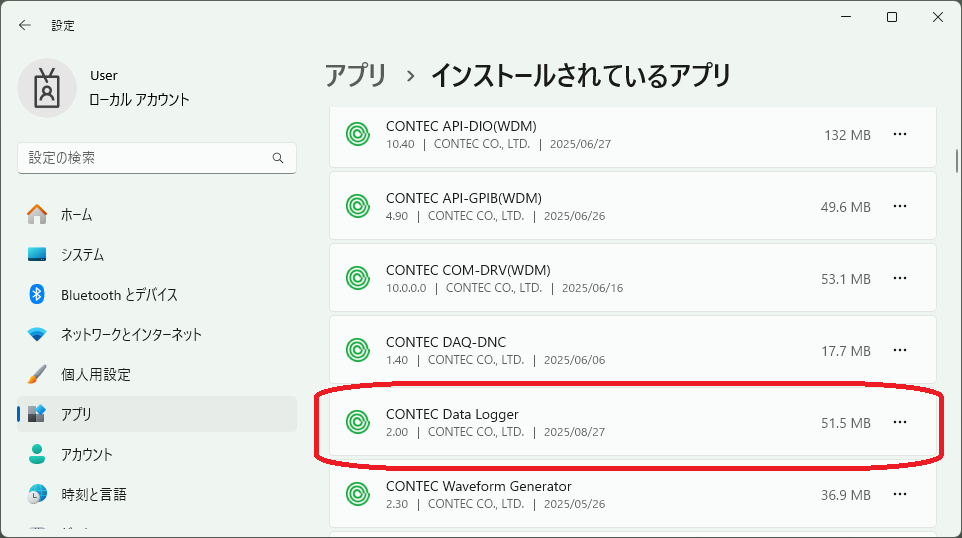Click the CONTEC DAQ-DNC app icon
This screenshot has width=962, height=538.
pyautogui.click(x=357, y=350)
